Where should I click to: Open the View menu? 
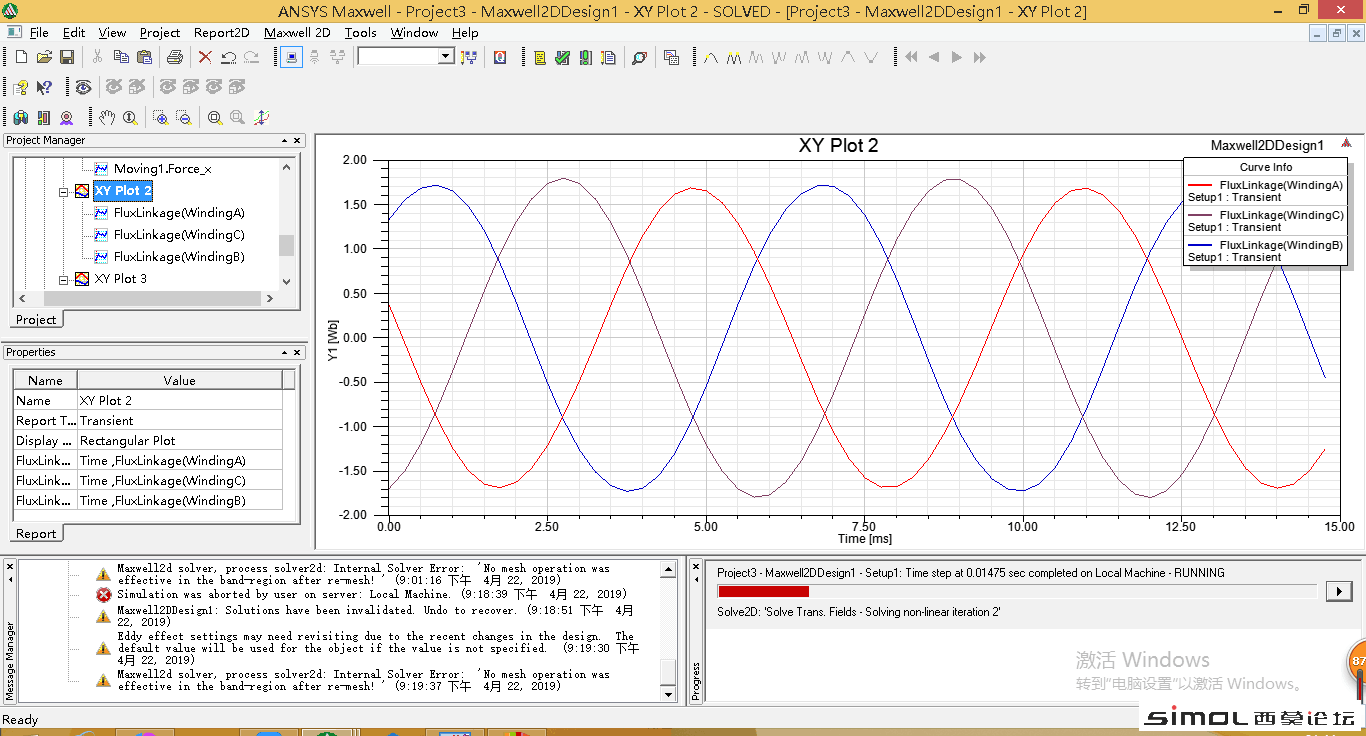click(x=112, y=32)
